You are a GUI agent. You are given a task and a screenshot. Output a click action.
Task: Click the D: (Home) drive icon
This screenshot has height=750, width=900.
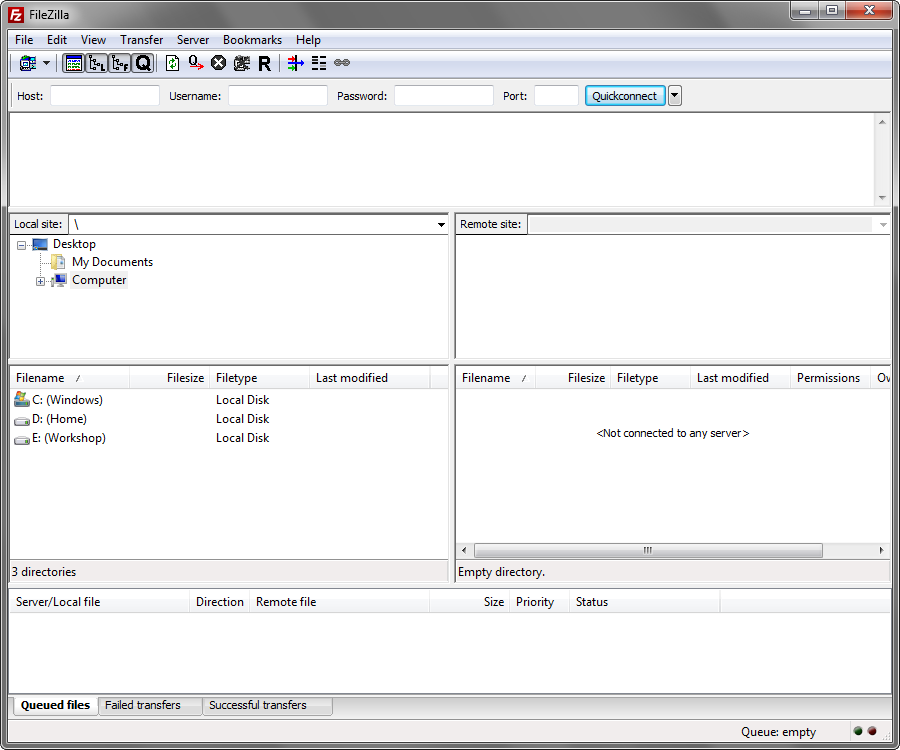point(22,421)
